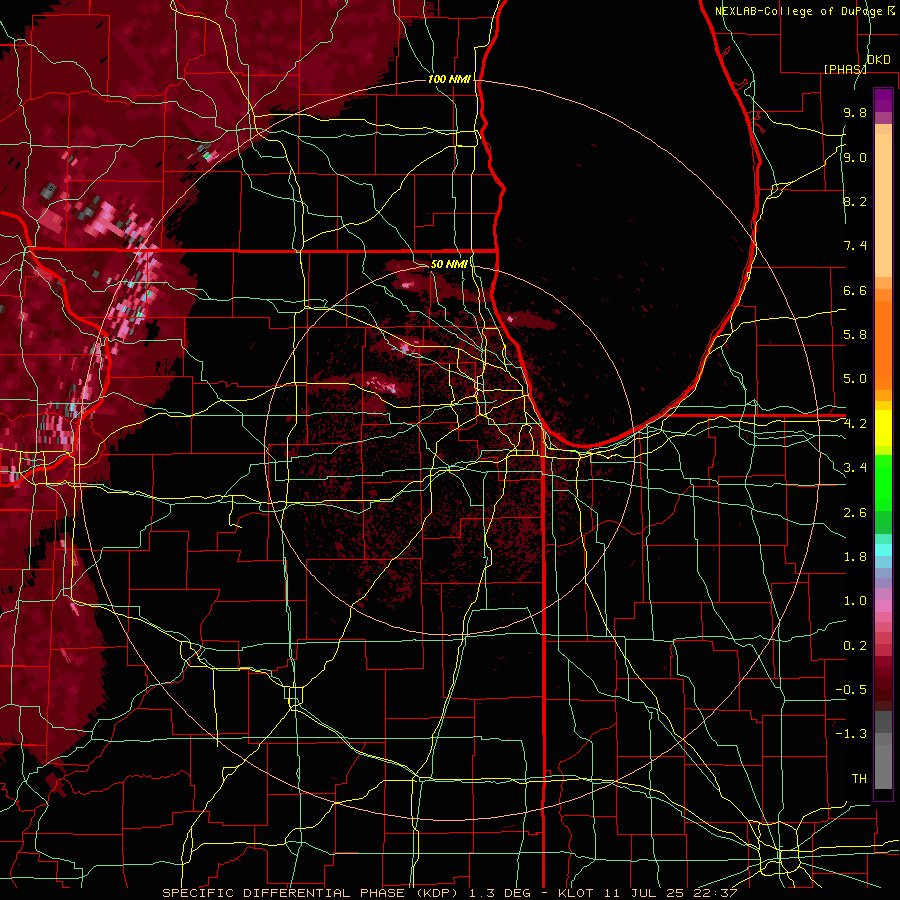Click the 5.8 scale label
The image size is (900, 900).
[x=855, y=335]
